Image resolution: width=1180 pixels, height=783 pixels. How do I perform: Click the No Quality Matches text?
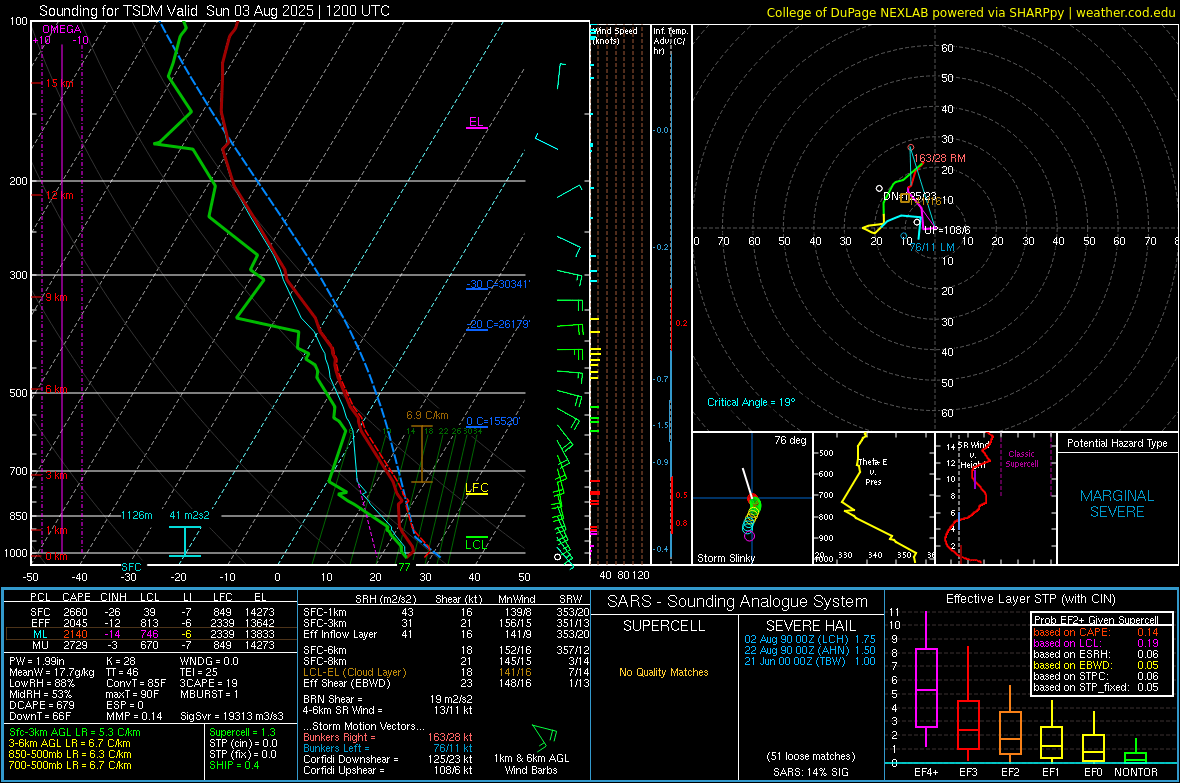pos(663,672)
